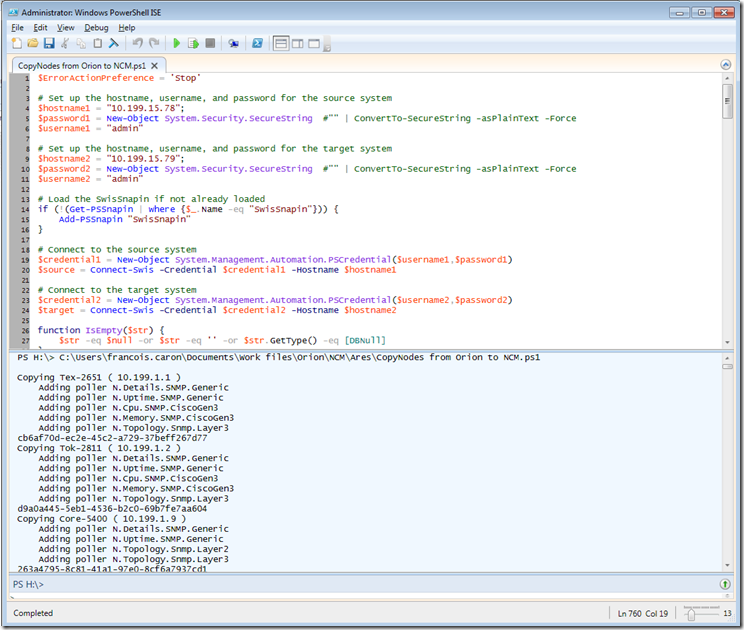
Task: Click the Ln 760 Col 19 position indicator
Action: 642,613
